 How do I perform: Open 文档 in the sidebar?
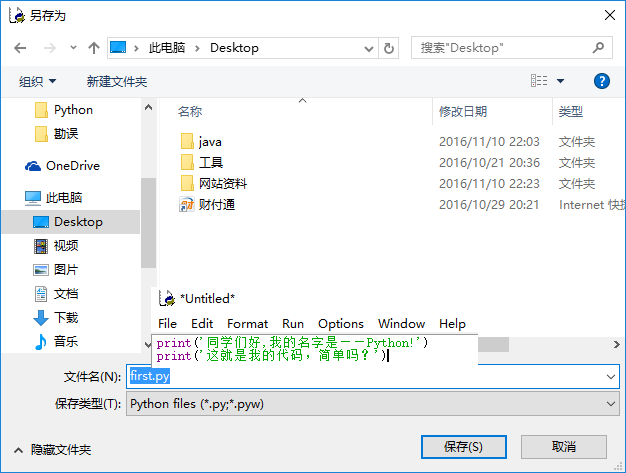[x=56, y=294]
